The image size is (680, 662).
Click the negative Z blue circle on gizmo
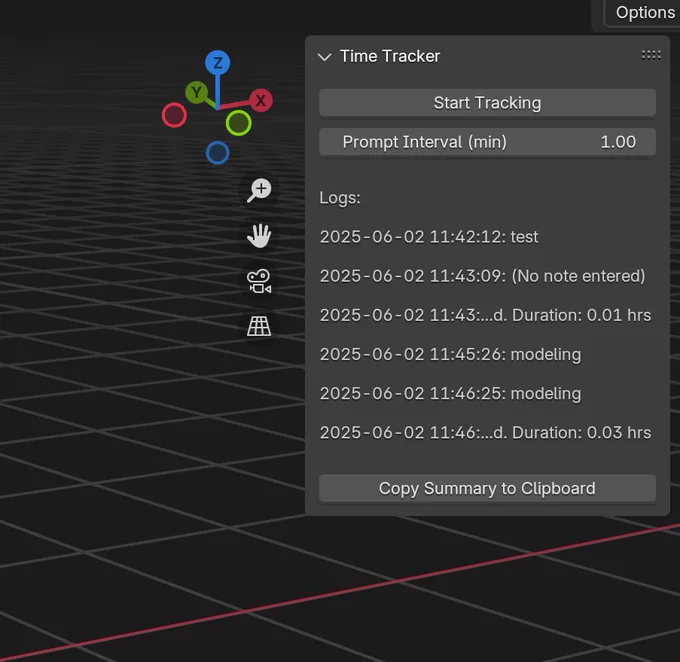pyautogui.click(x=218, y=153)
